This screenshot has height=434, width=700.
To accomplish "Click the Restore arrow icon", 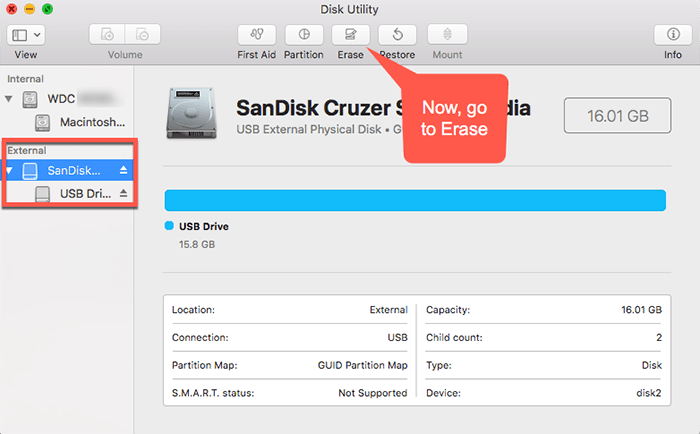I will [x=397, y=34].
